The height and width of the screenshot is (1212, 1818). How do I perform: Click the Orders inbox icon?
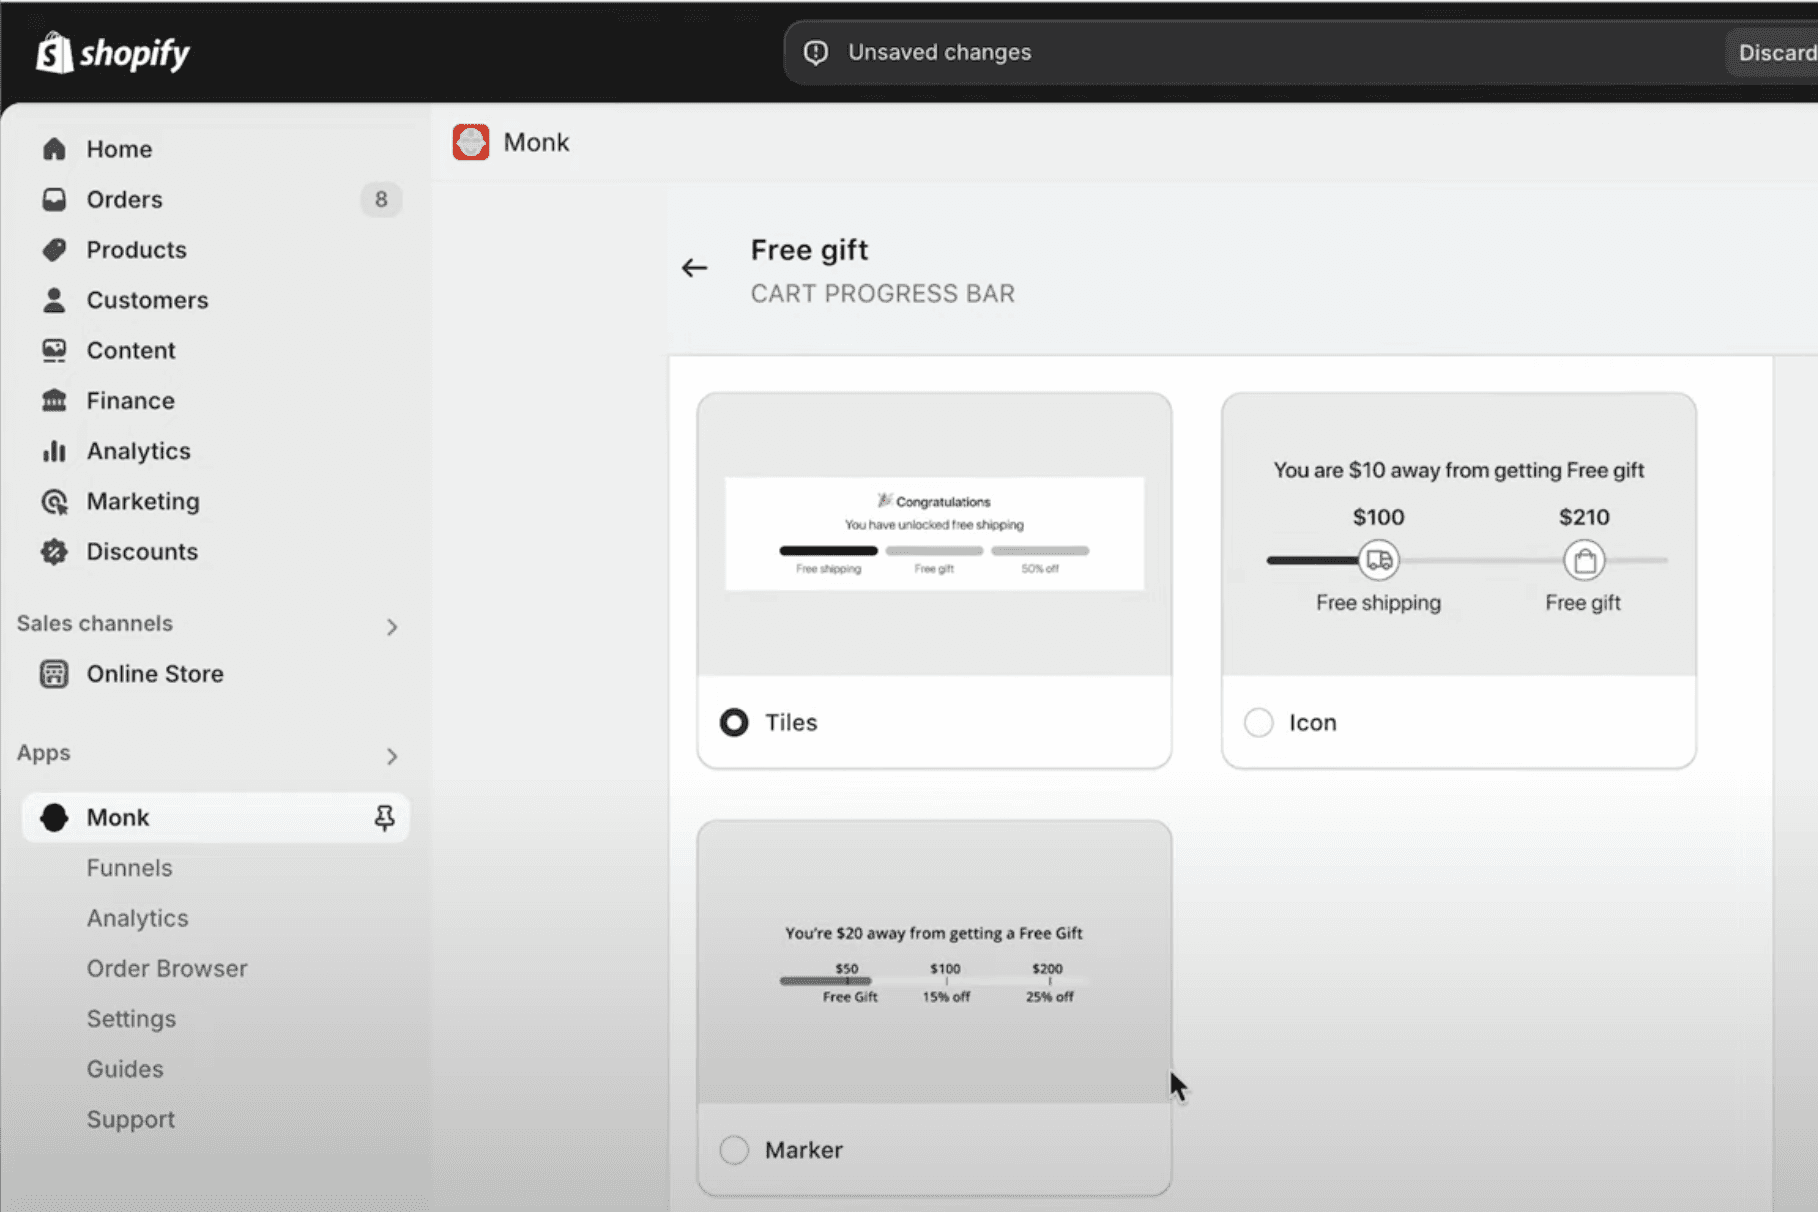54,199
